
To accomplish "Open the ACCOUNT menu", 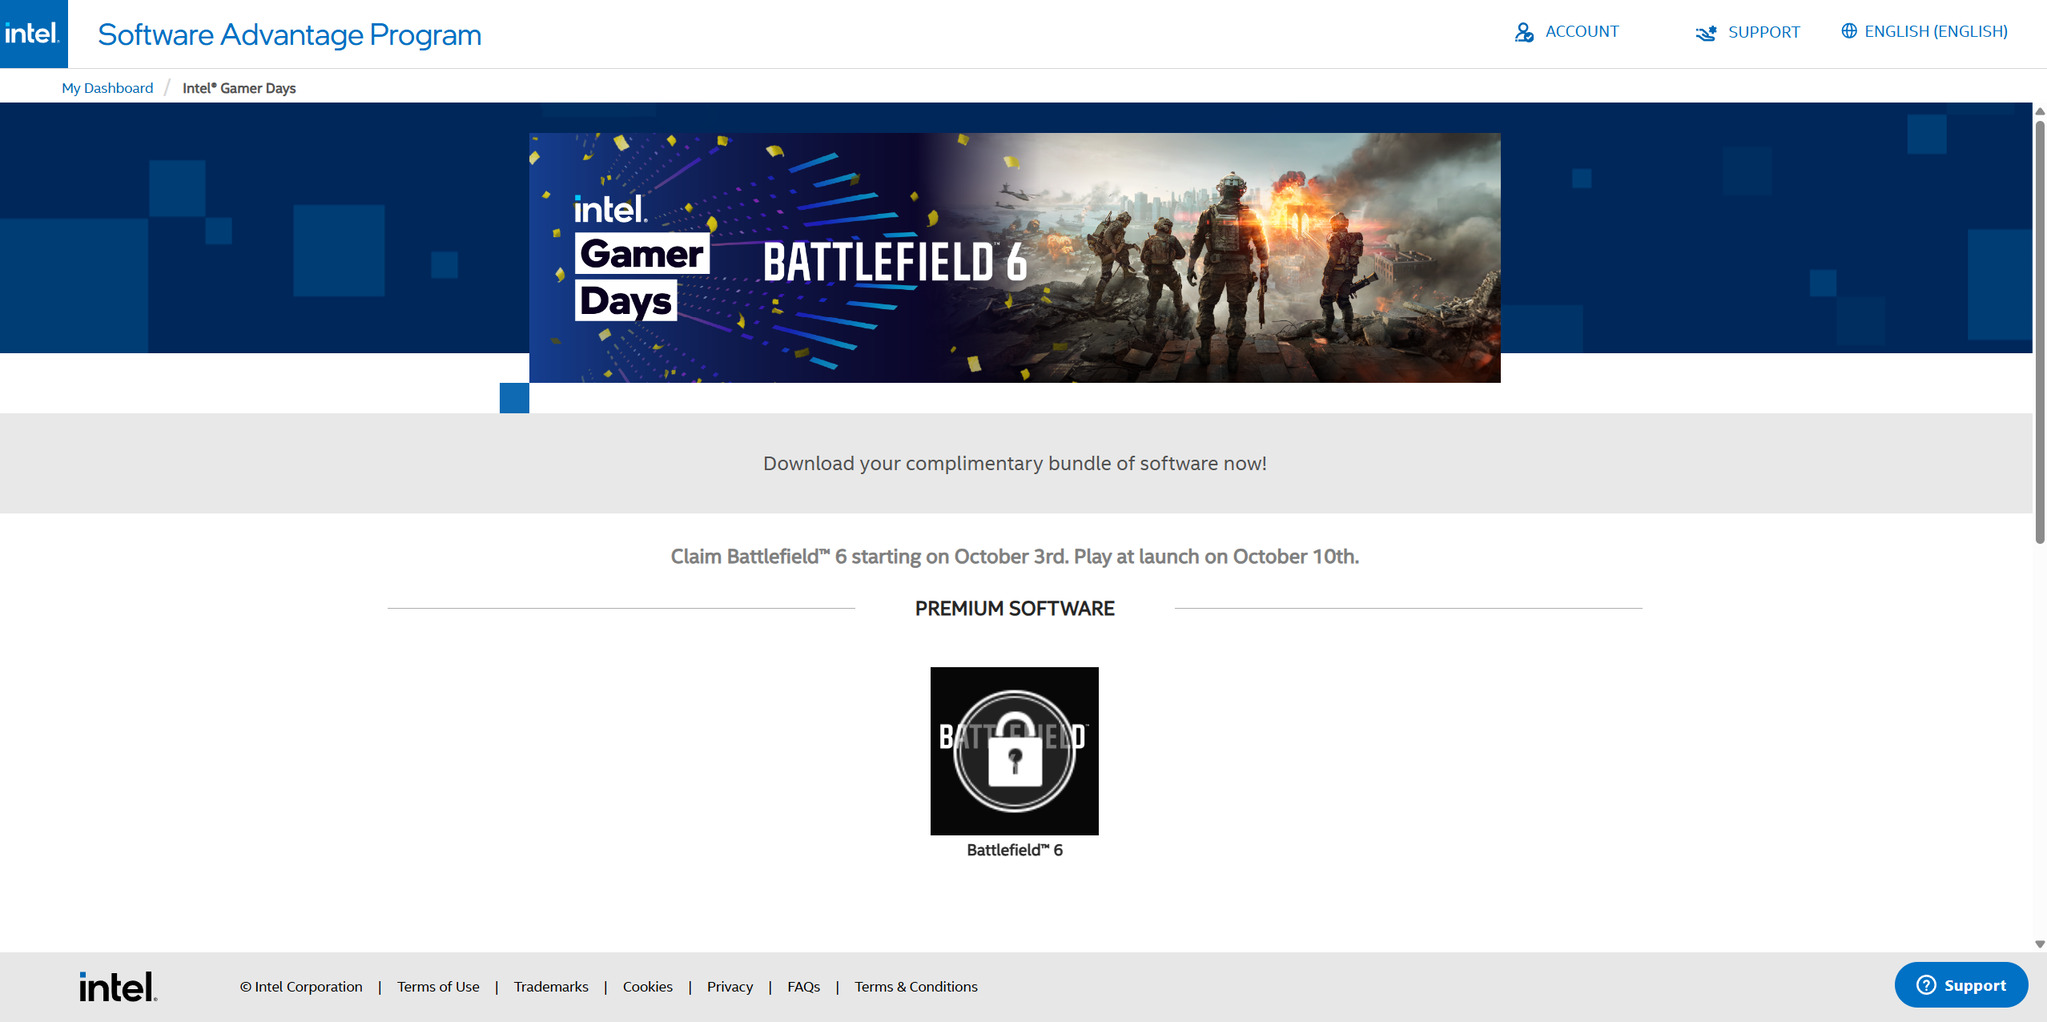I will point(1582,32).
